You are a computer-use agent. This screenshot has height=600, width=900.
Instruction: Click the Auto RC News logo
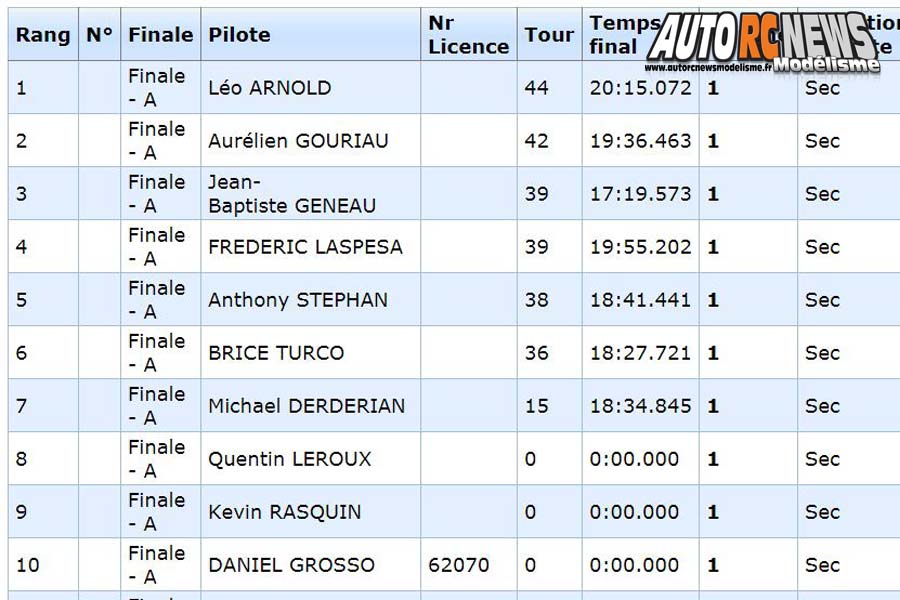760,38
